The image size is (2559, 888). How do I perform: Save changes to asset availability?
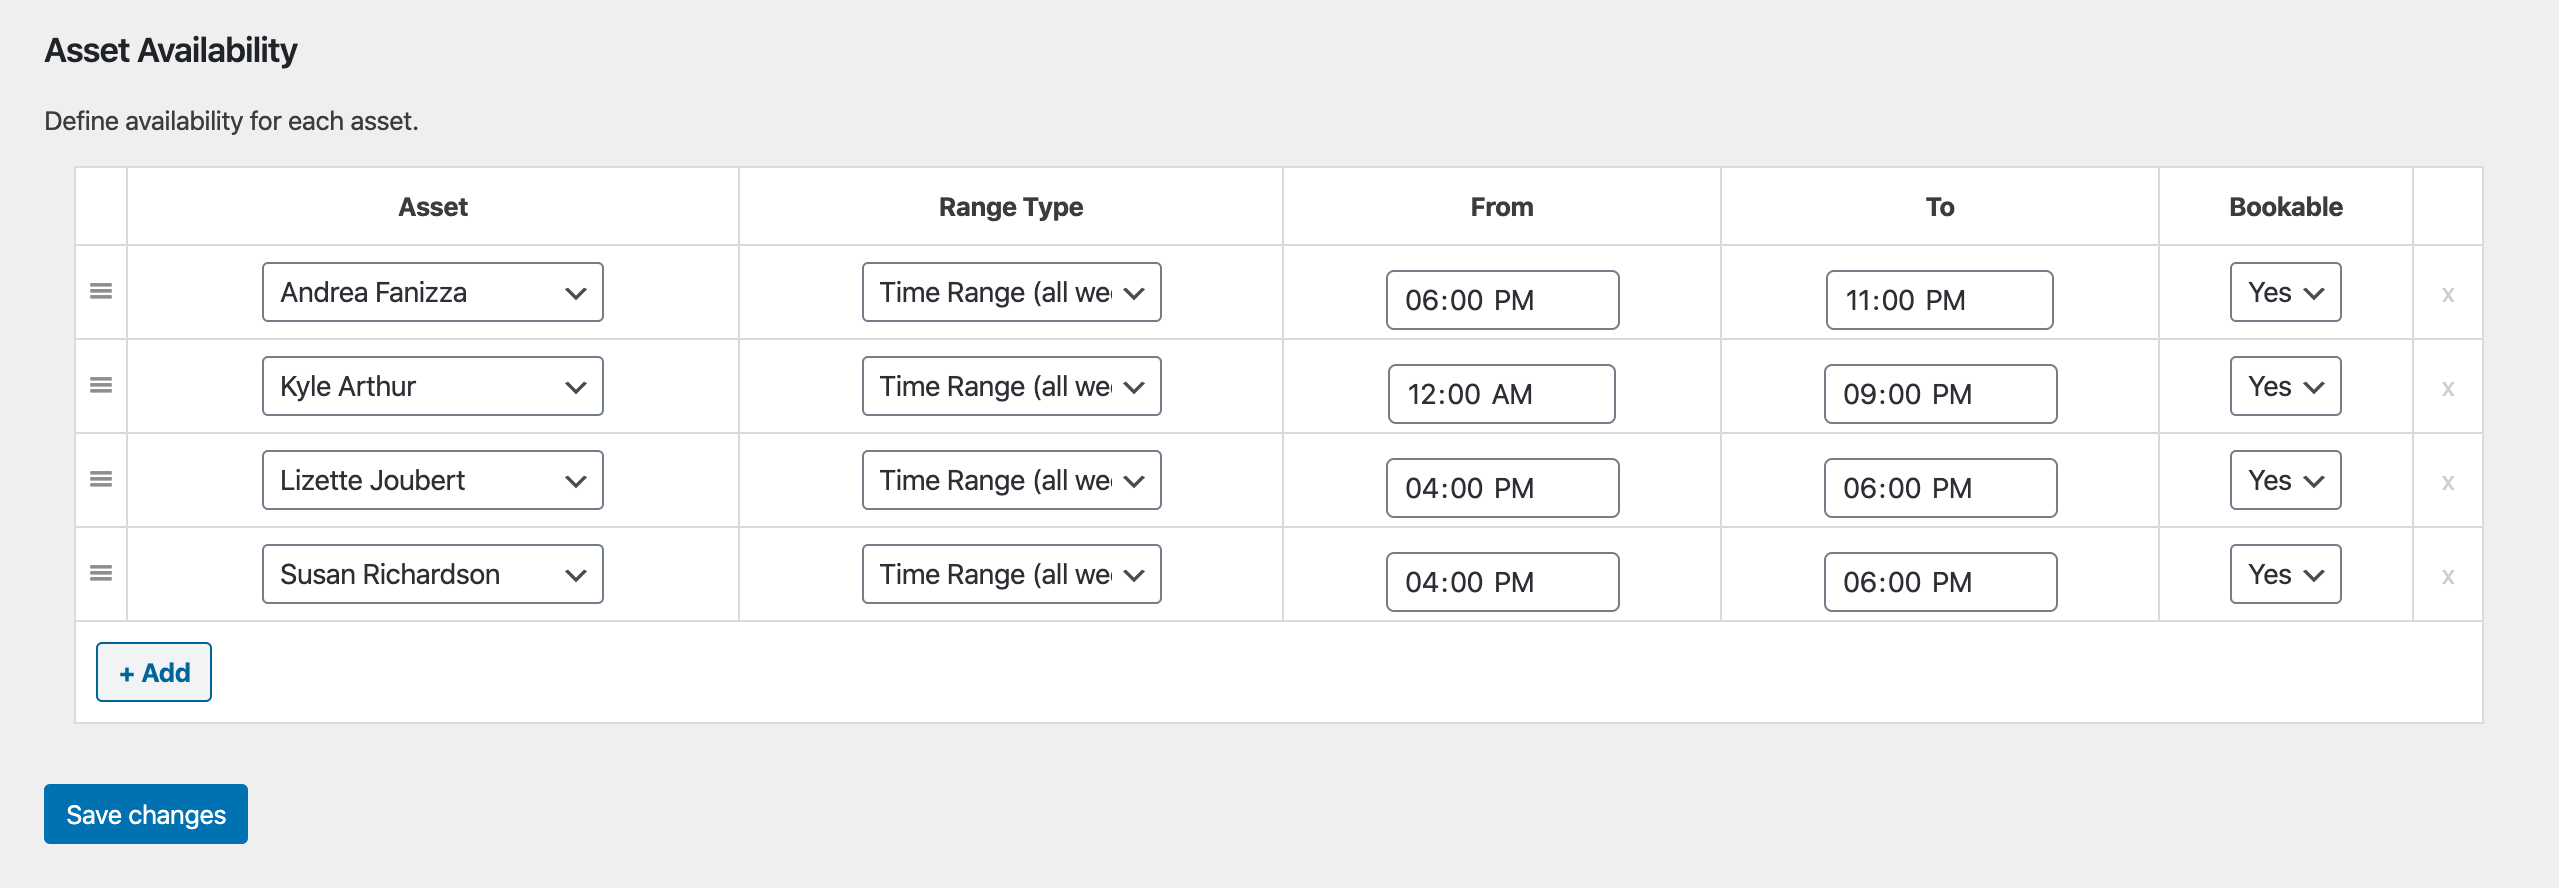[146, 814]
